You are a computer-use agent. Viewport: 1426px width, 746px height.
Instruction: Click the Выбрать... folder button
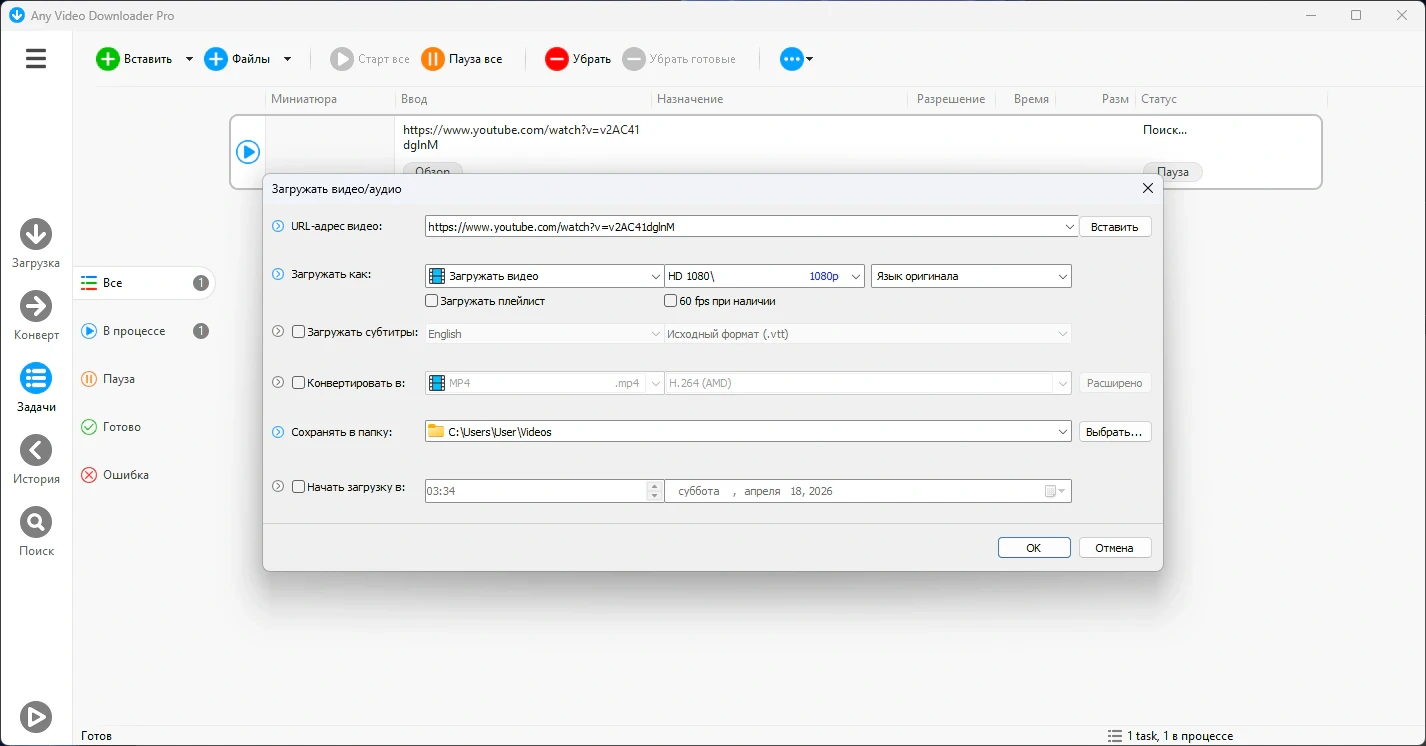pyautogui.click(x=1115, y=432)
